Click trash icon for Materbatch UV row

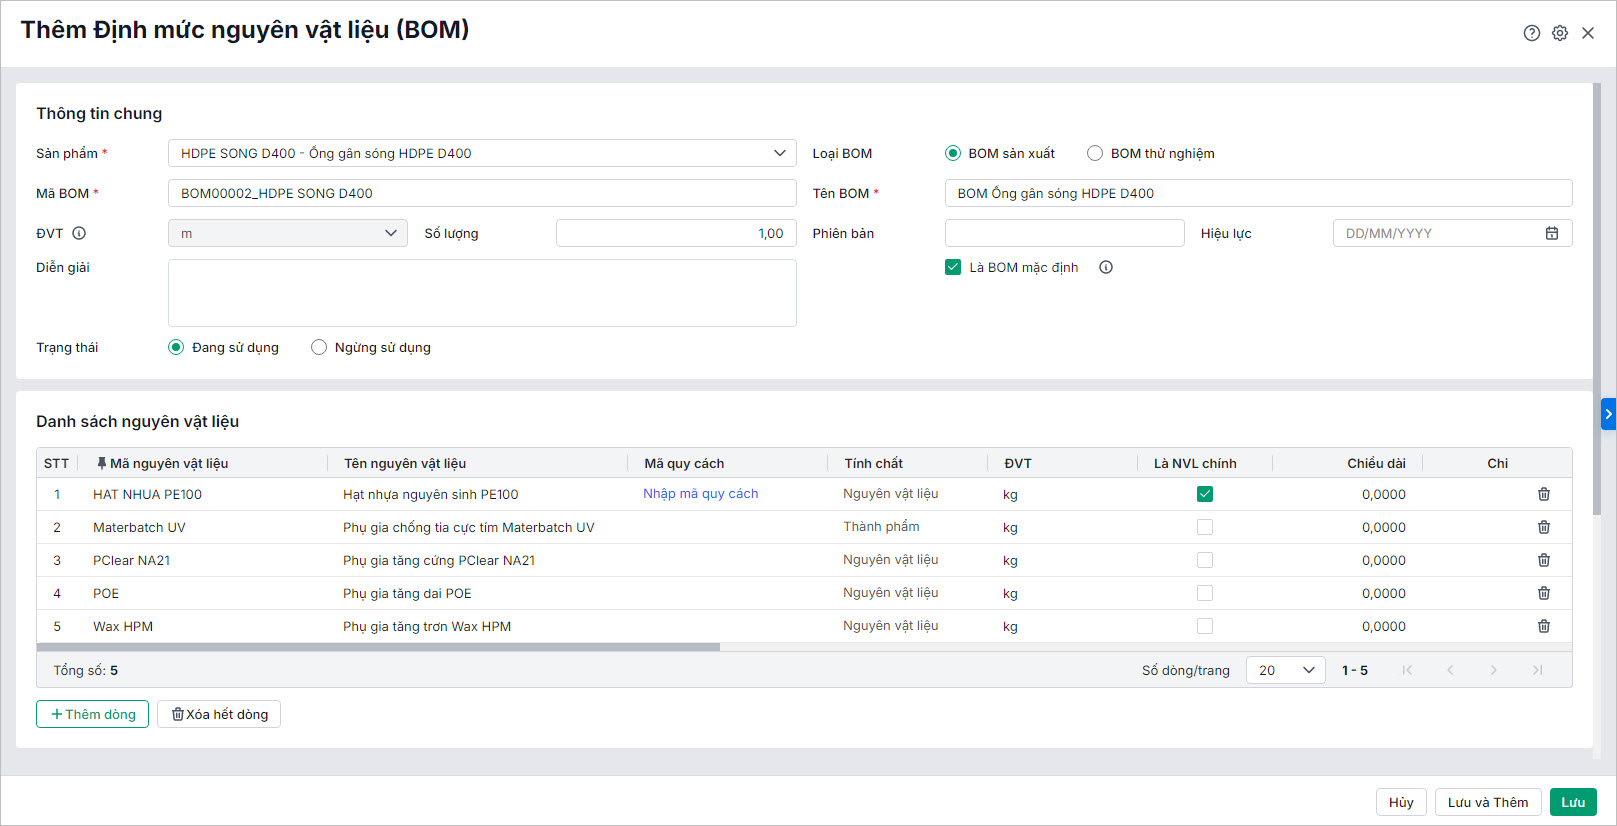[x=1543, y=527]
